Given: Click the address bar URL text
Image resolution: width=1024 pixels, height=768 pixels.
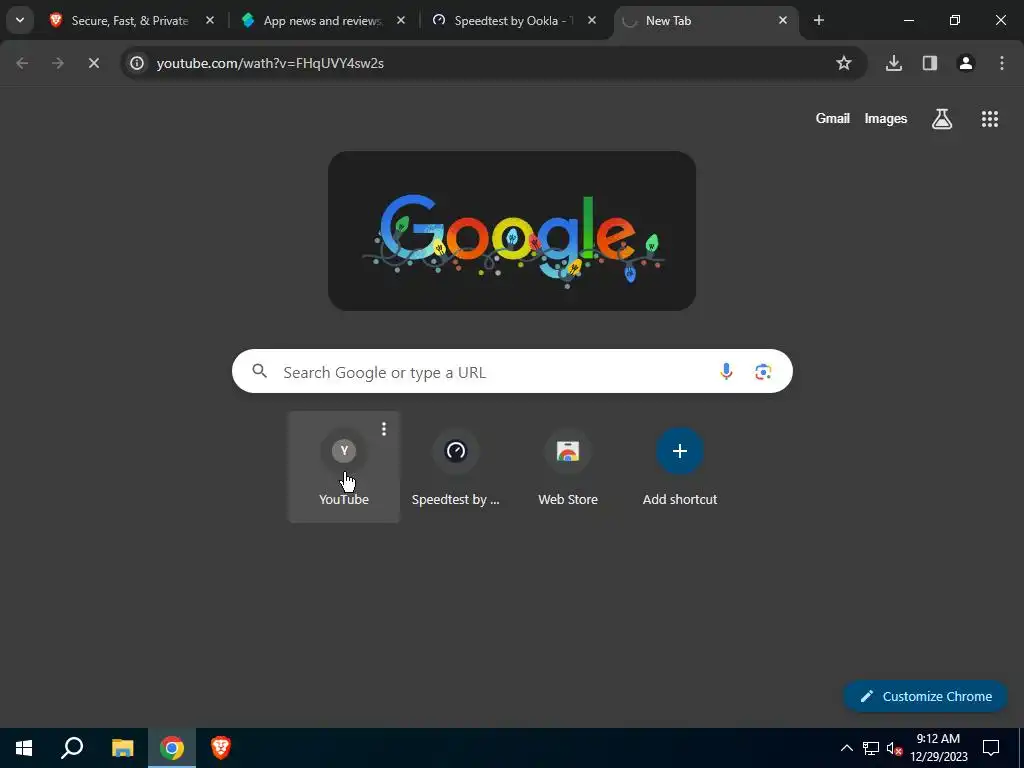Looking at the screenshot, I should tap(270, 63).
